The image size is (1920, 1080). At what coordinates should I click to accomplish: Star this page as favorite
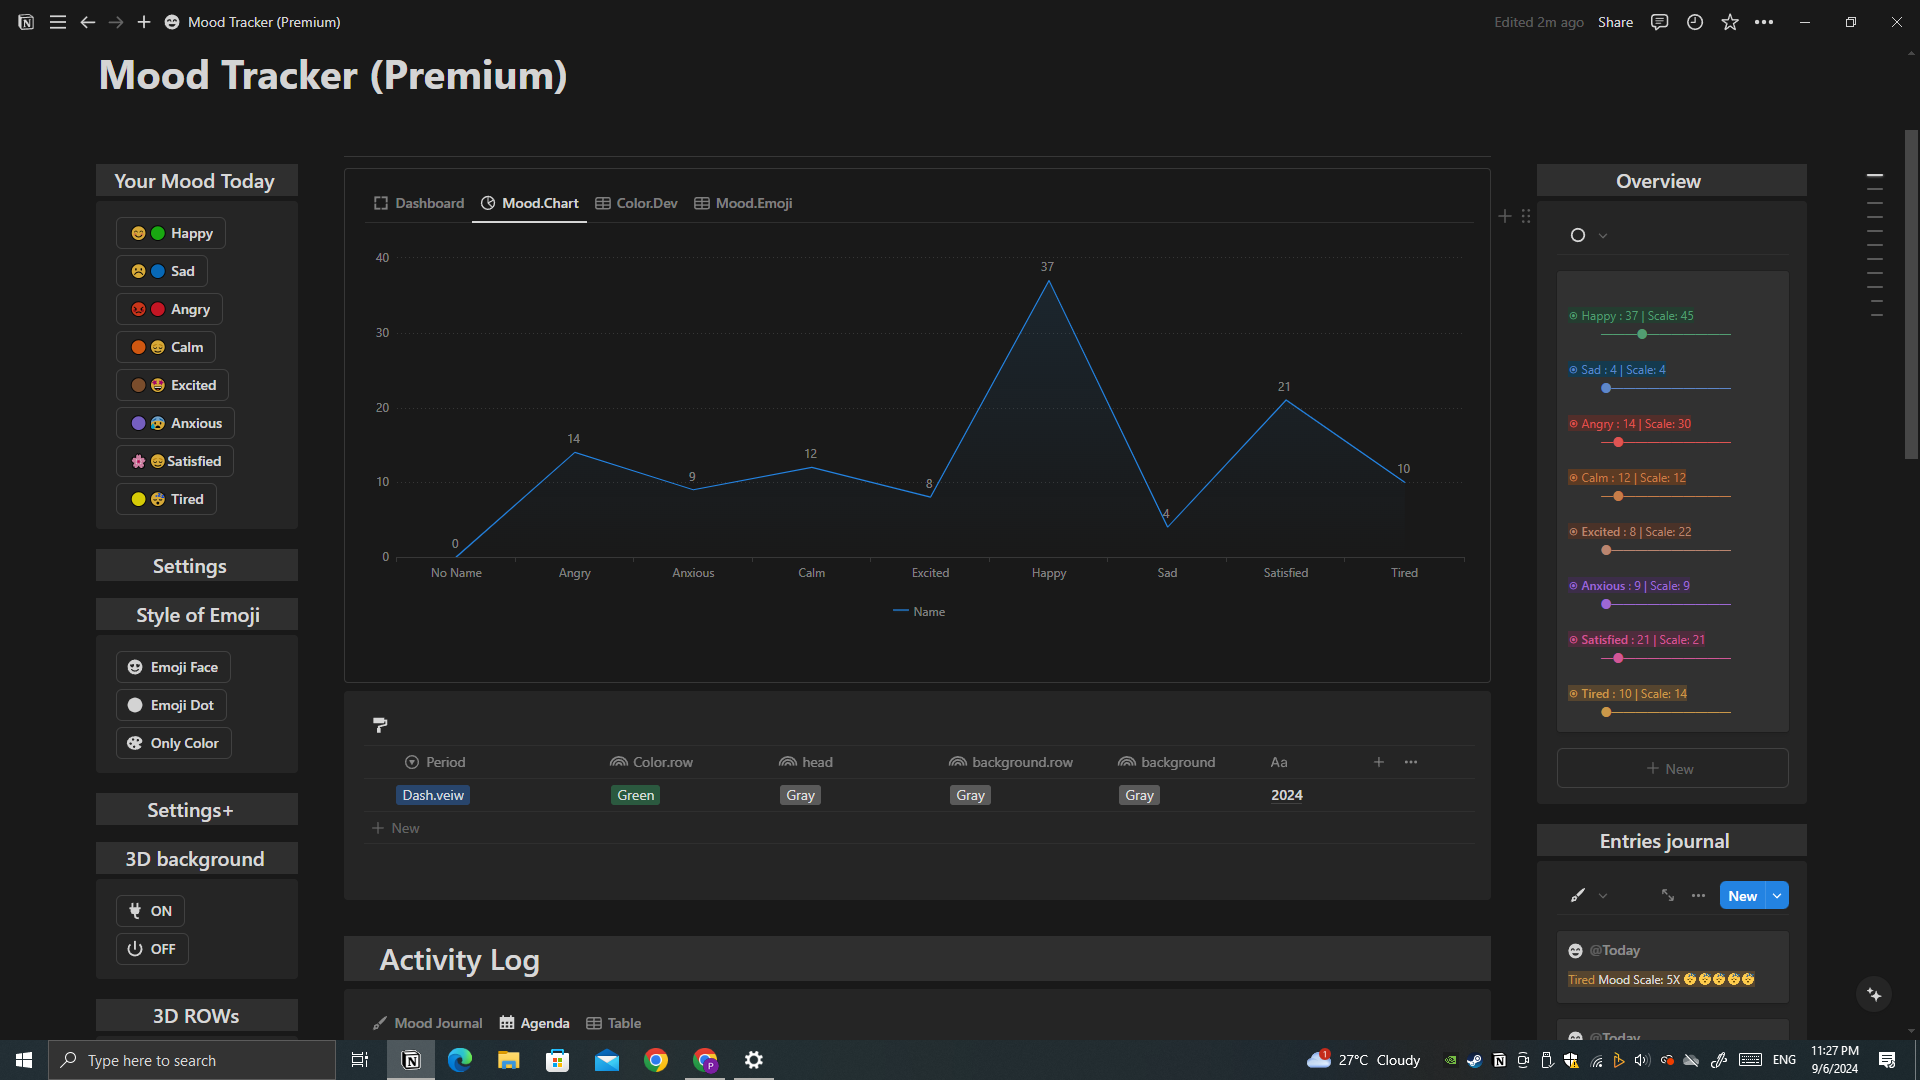point(1730,22)
